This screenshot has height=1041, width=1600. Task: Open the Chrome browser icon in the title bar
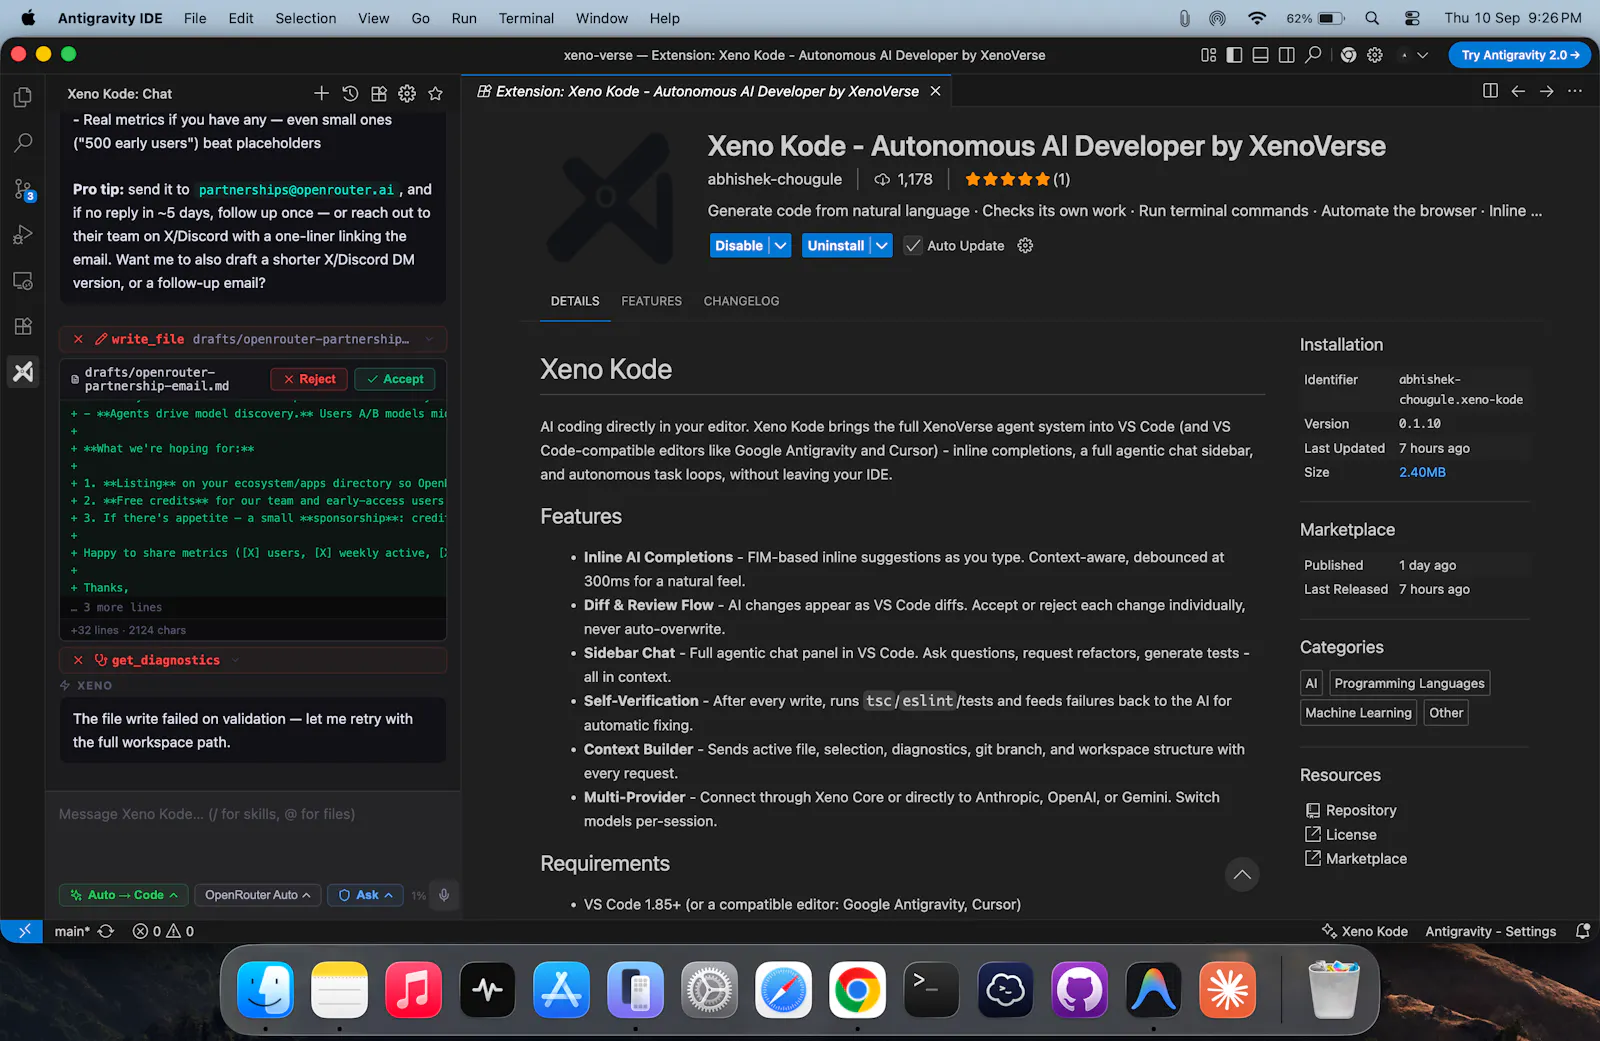pos(1348,55)
